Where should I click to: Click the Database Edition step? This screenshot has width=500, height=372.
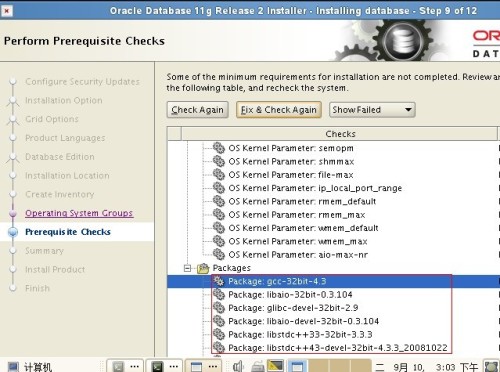pos(60,157)
